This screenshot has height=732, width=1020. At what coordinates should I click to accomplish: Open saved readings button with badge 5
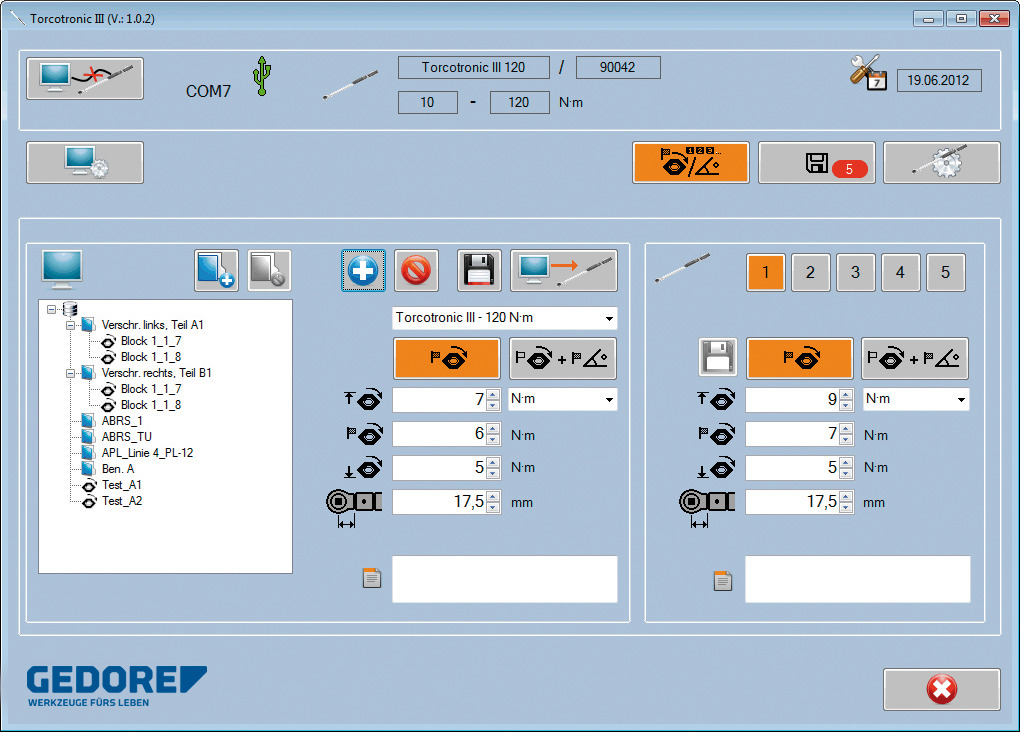tap(816, 163)
